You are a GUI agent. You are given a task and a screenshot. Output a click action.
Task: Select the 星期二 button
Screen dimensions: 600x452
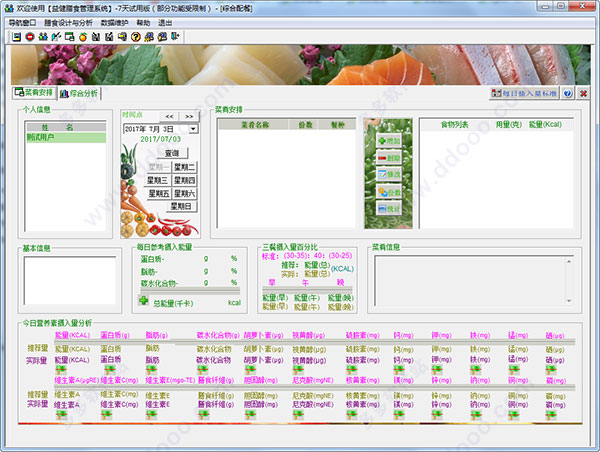point(184,167)
